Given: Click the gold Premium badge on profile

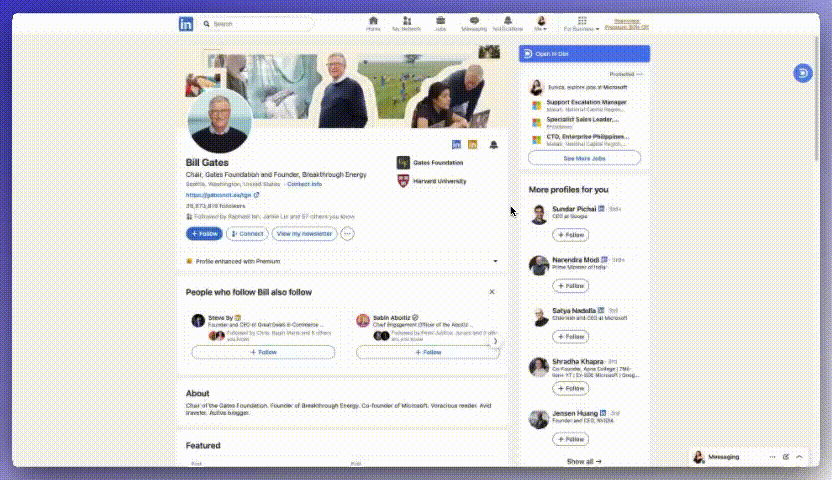Looking at the screenshot, I should click(472, 144).
